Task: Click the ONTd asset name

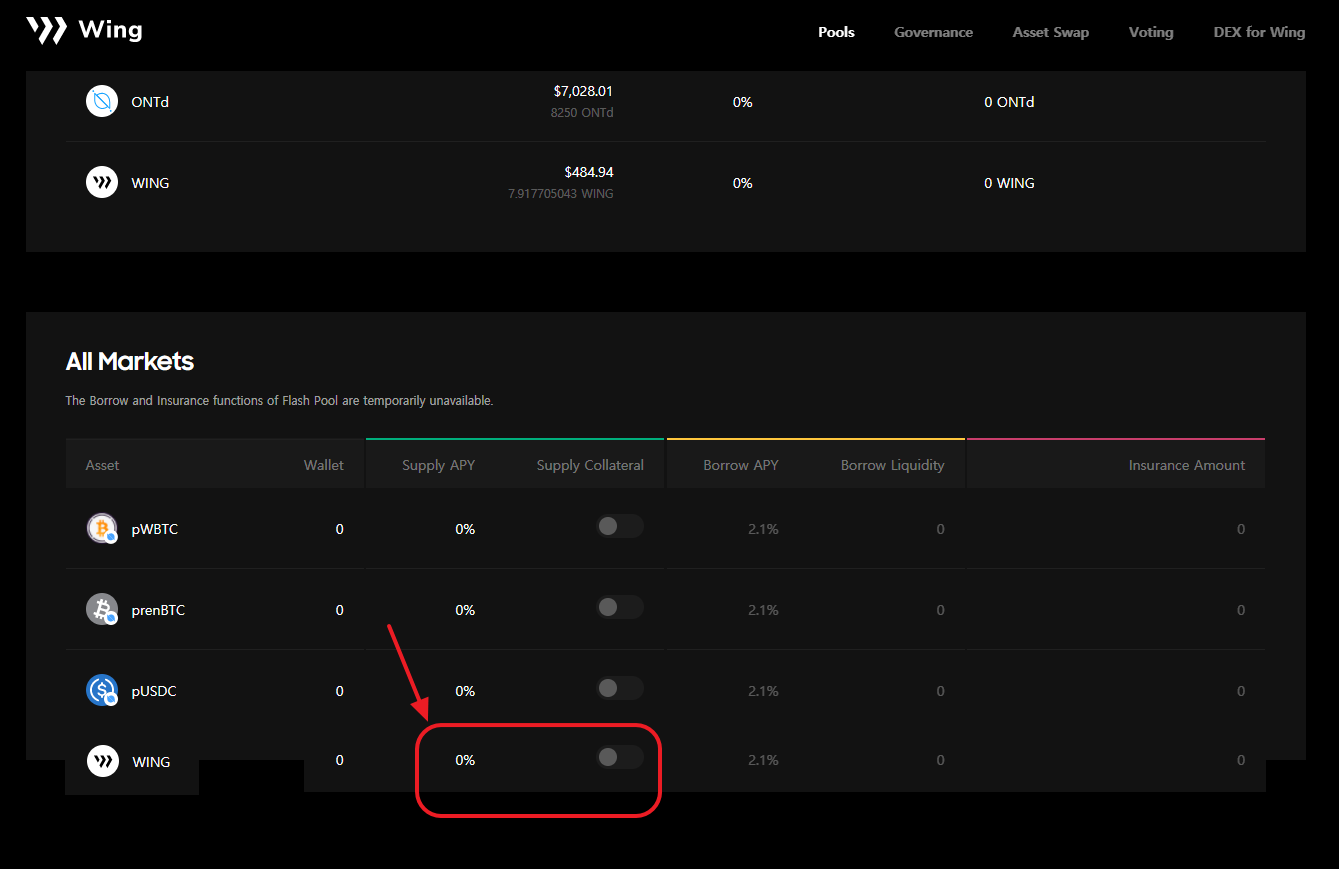Action: [150, 102]
